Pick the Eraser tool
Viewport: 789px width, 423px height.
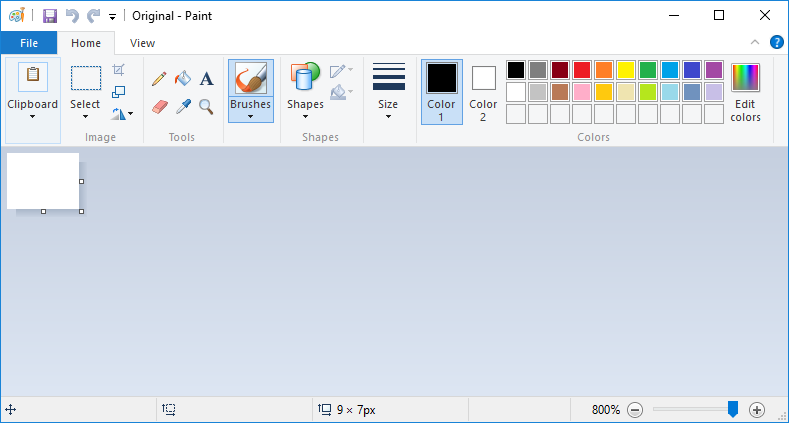[x=160, y=107]
